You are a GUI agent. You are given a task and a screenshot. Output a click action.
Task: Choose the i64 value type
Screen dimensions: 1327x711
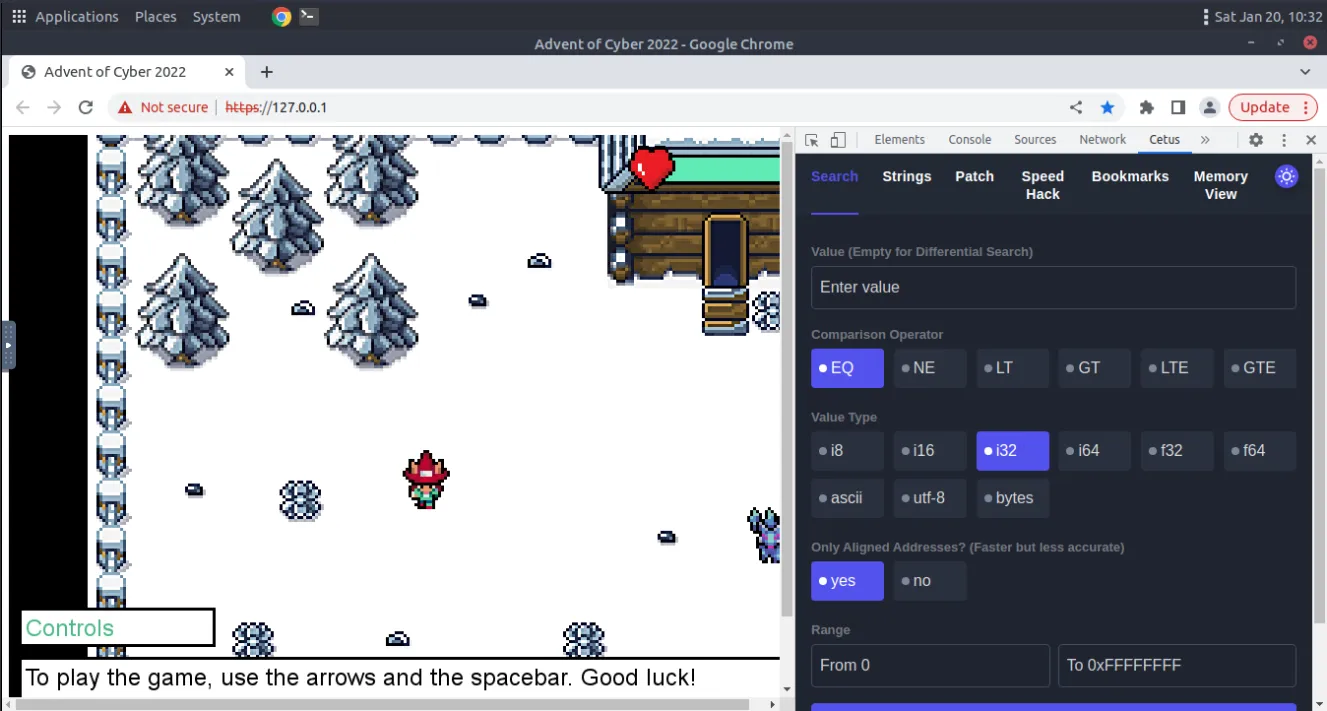(x=1095, y=451)
